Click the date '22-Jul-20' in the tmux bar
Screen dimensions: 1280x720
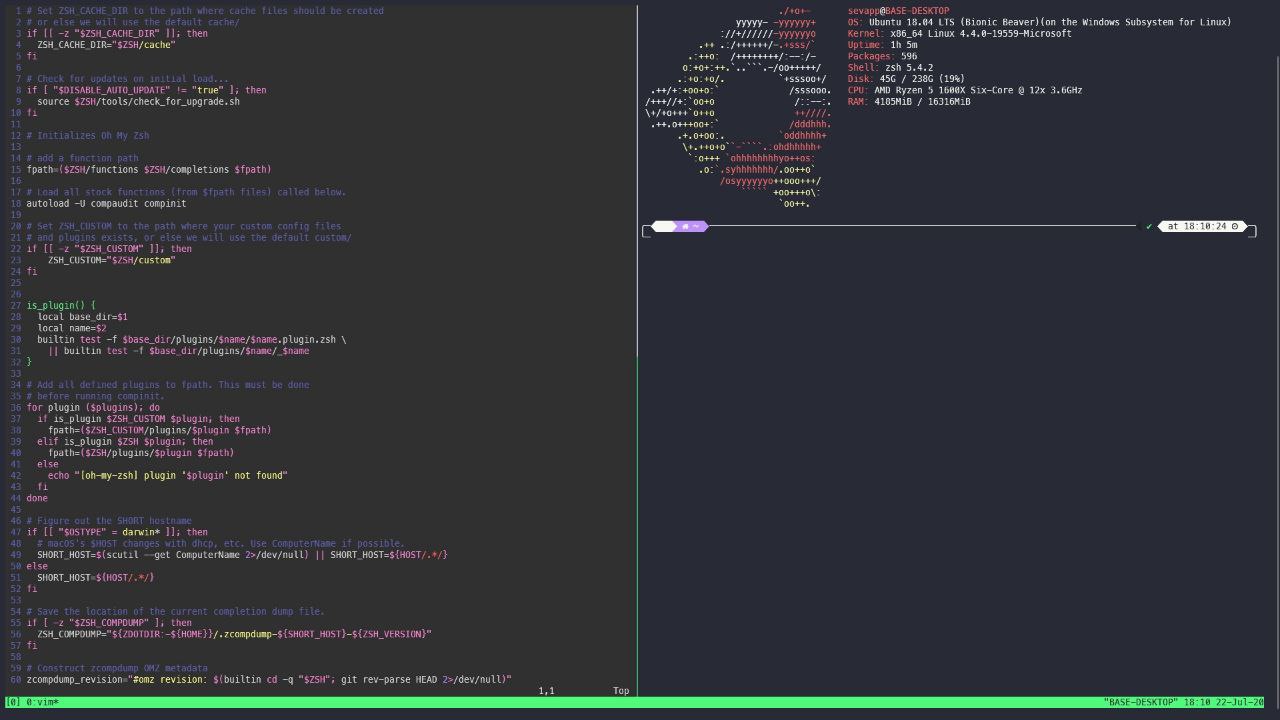pyautogui.click(x=1239, y=702)
